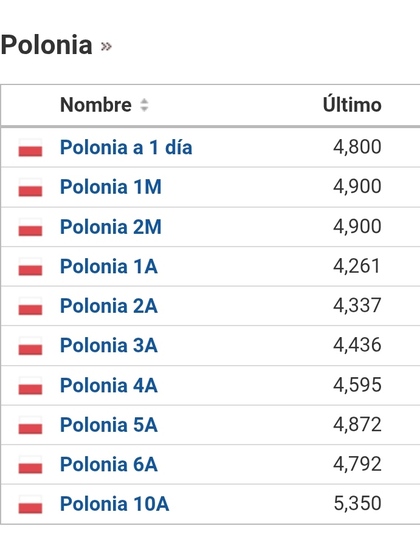
Task: Select the Último column header
Action: click(x=352, y=105)
